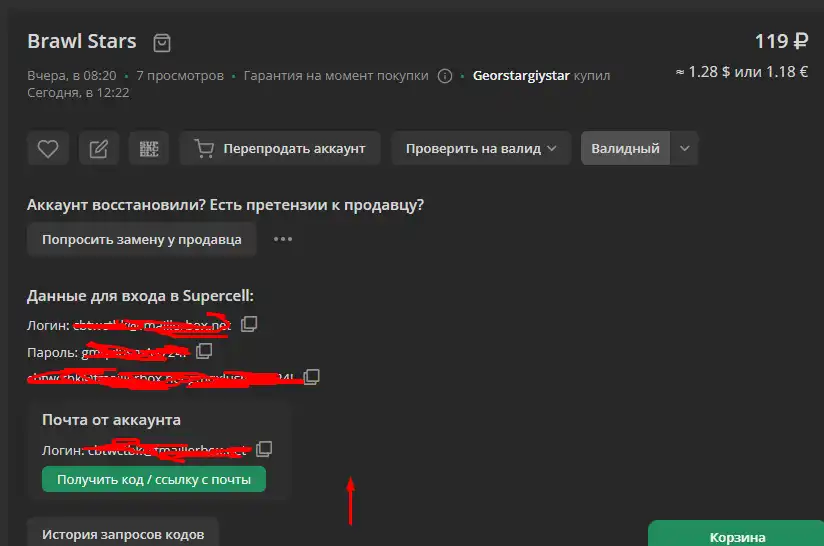Copy the Supercell login with copy icon
Image resolution: width=824 pixels, height=546 pixels.
249,324
